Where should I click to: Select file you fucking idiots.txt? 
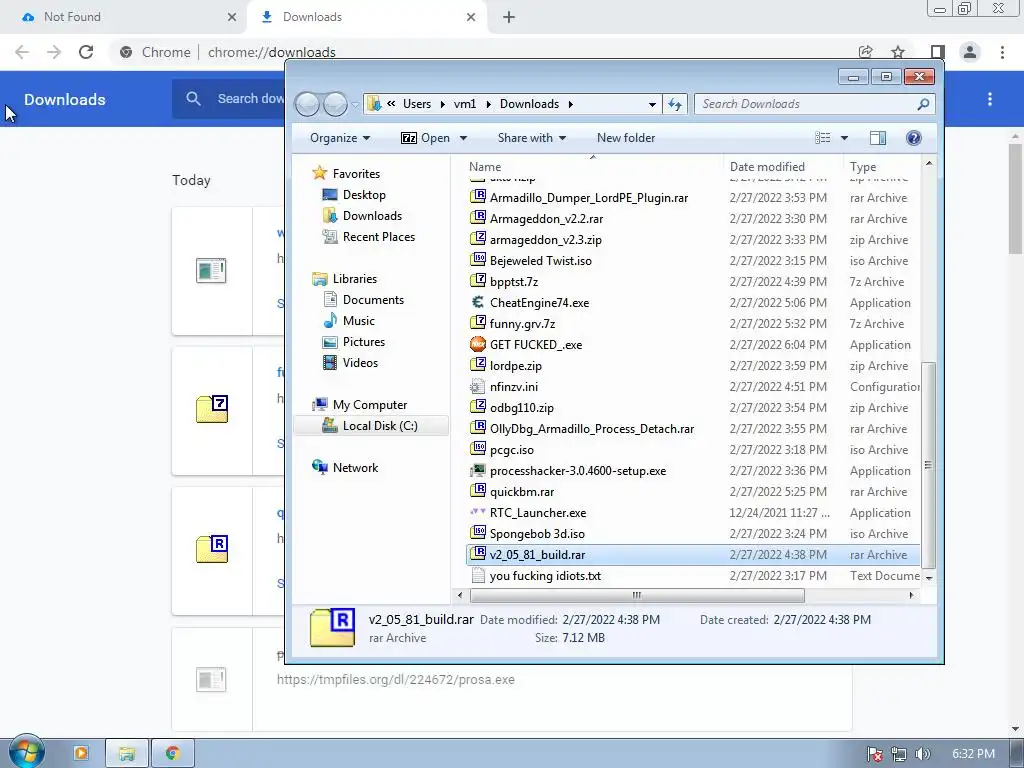coord(545,575)
